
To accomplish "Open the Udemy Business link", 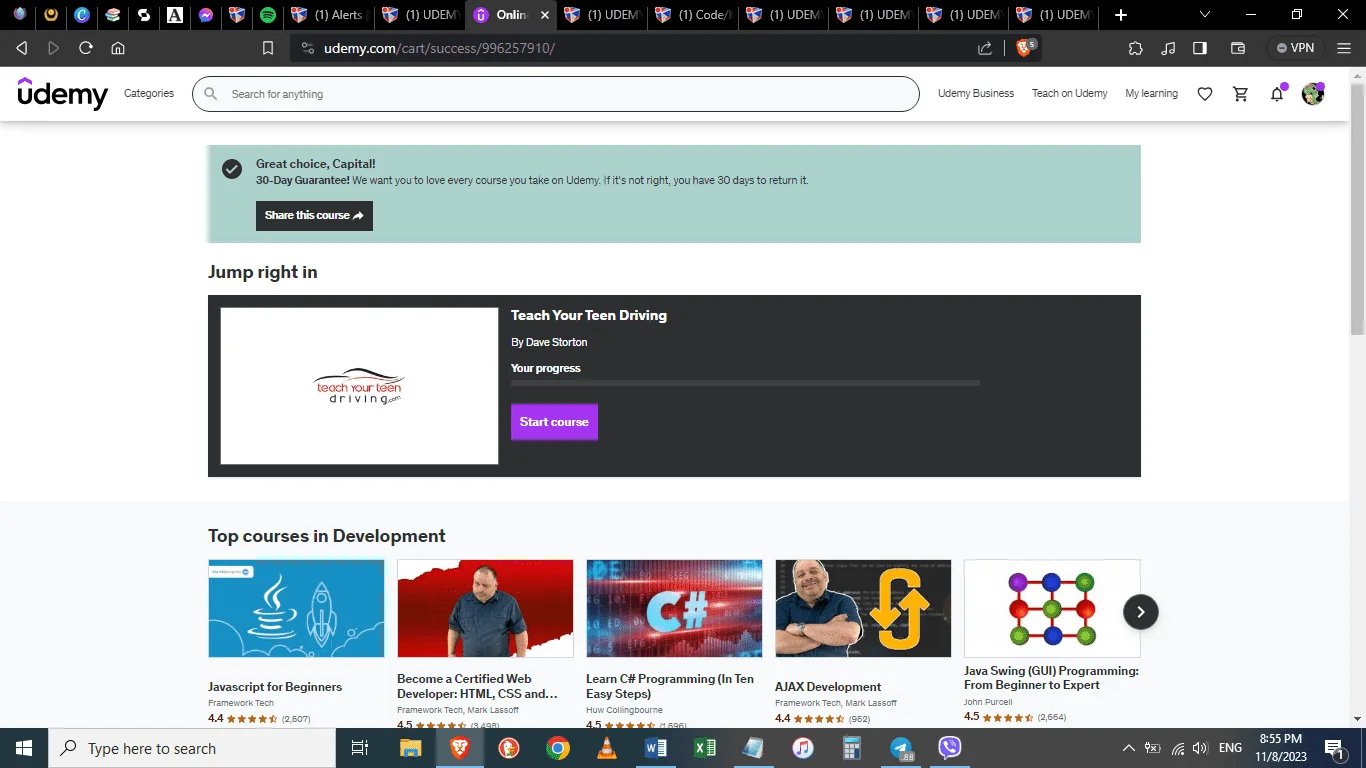I will tap(976, 94).
